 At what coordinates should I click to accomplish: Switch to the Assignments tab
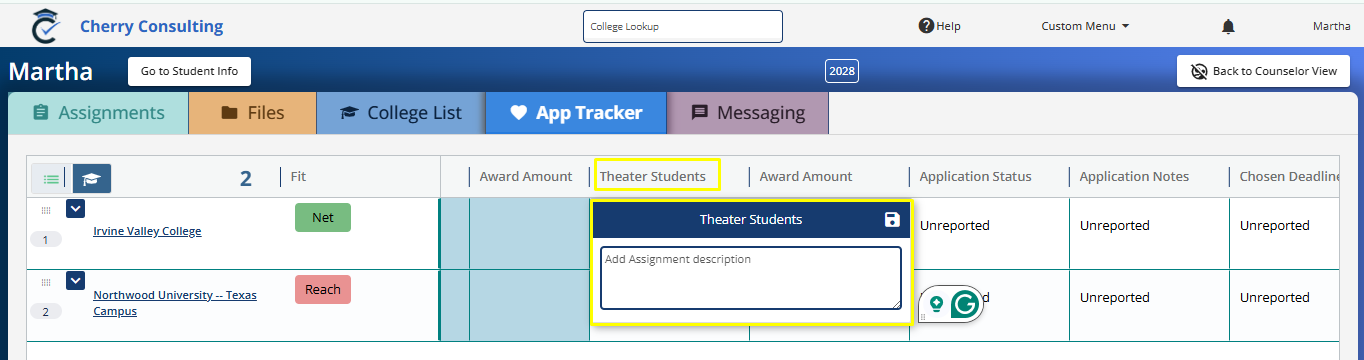click(x=98, y=113)
